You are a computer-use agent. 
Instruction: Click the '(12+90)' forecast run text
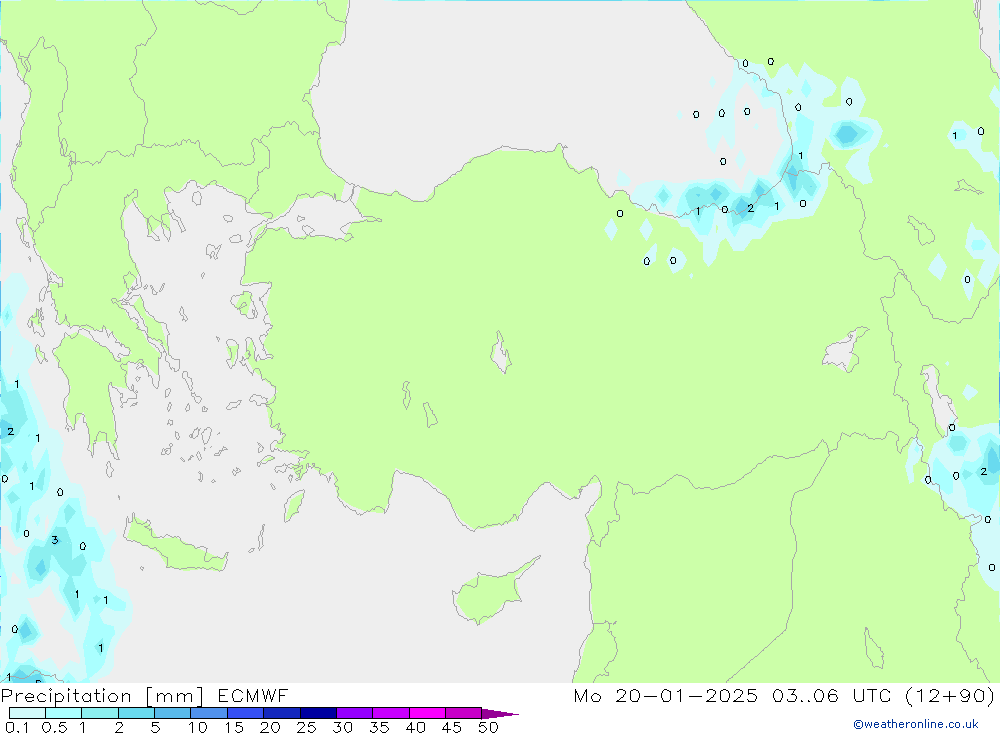pos(950,695)
